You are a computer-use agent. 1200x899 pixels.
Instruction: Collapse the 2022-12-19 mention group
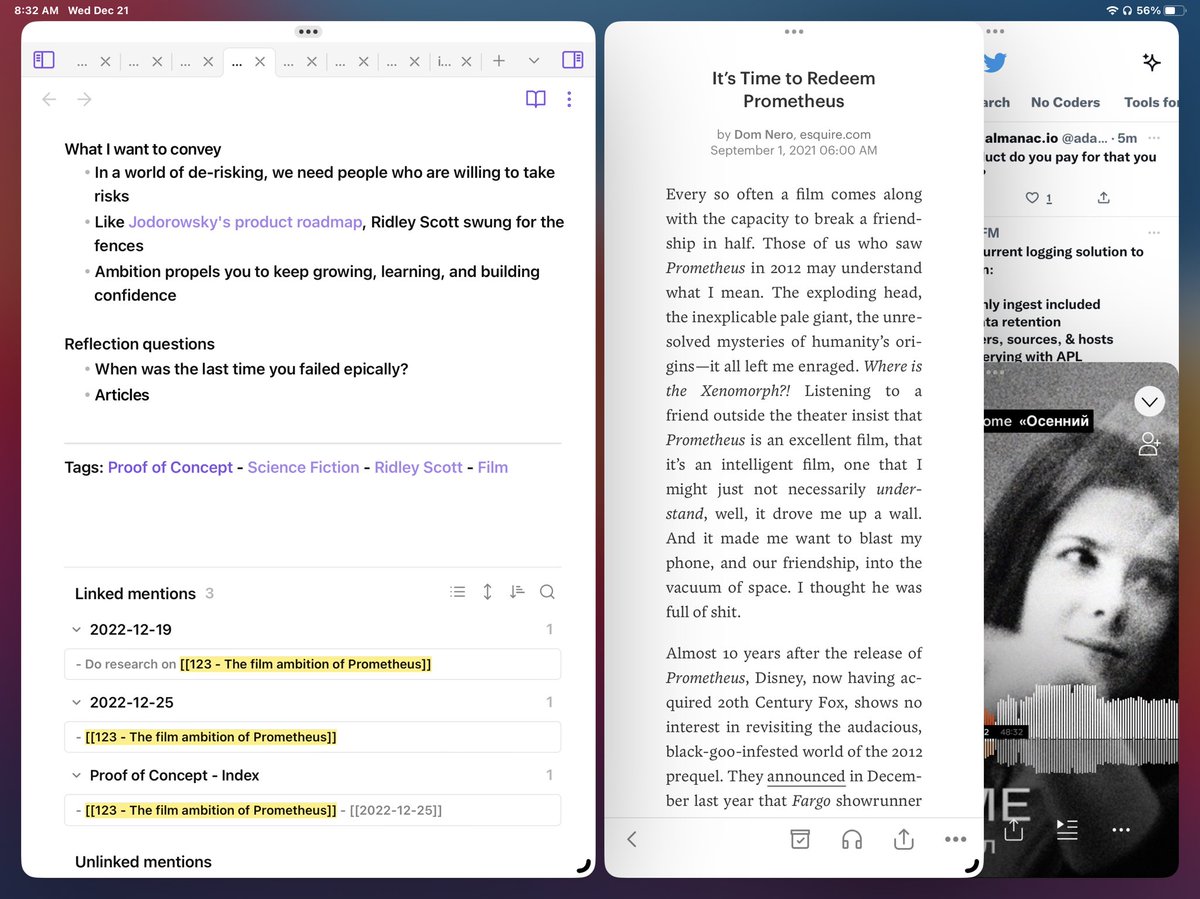[x=76, y=630]
